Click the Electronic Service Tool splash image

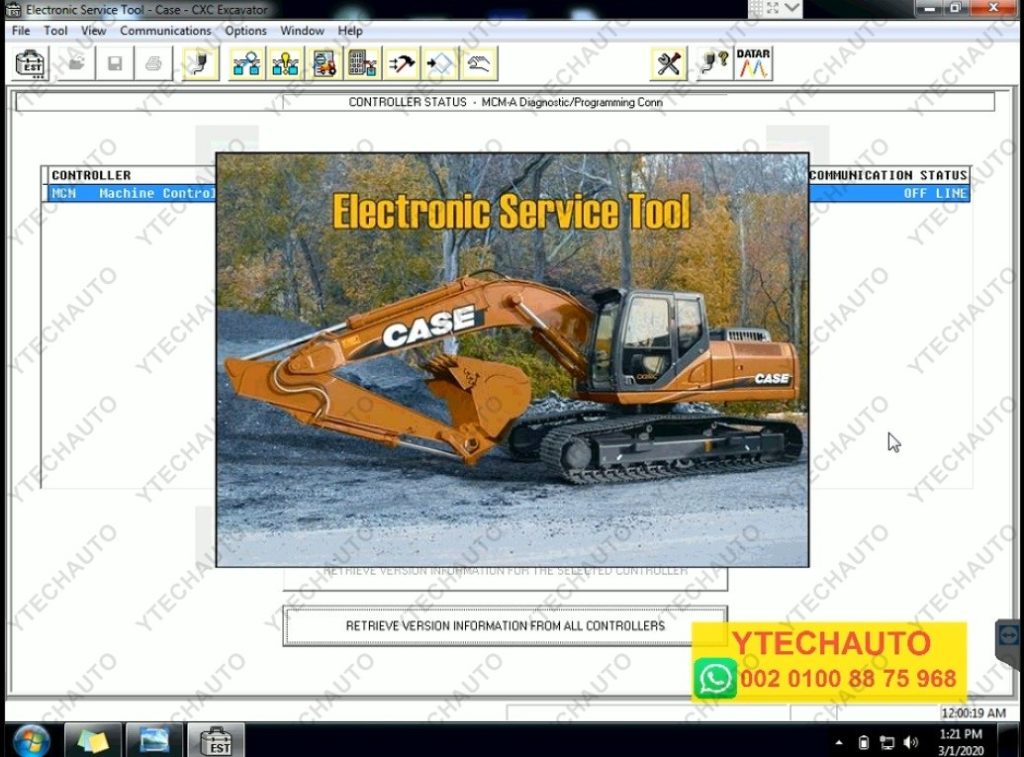[512, 360]
